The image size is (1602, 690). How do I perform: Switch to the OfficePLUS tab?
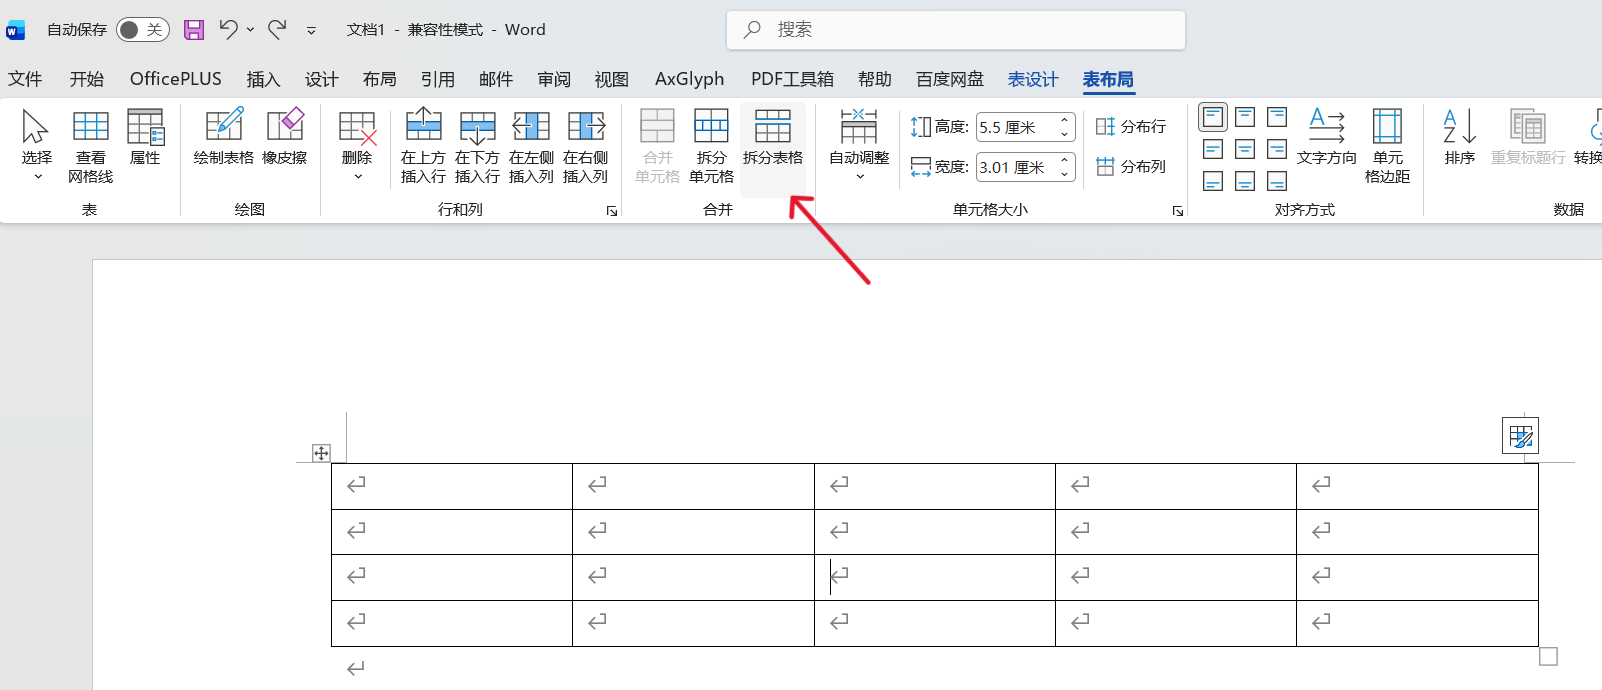(176, 79)
